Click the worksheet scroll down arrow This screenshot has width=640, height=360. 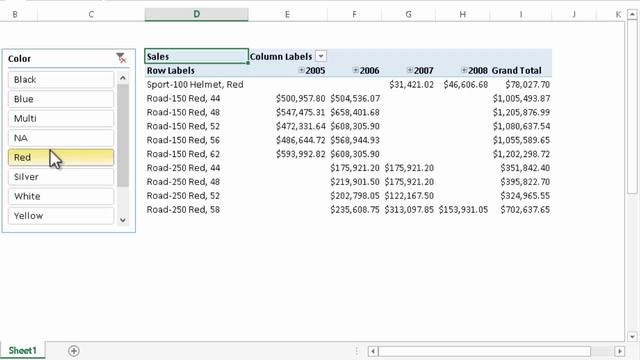click(632, 337)
